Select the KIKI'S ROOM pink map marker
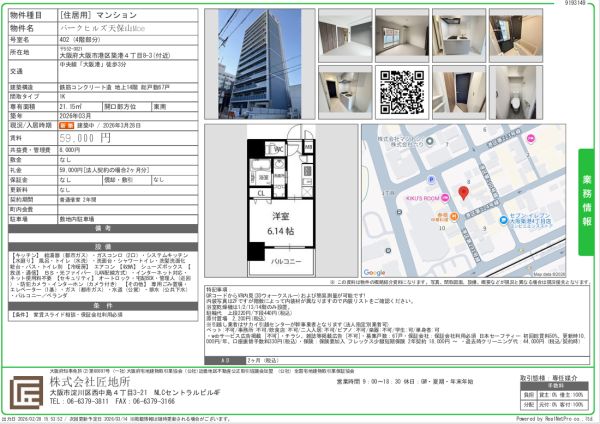 pos(445,198)
